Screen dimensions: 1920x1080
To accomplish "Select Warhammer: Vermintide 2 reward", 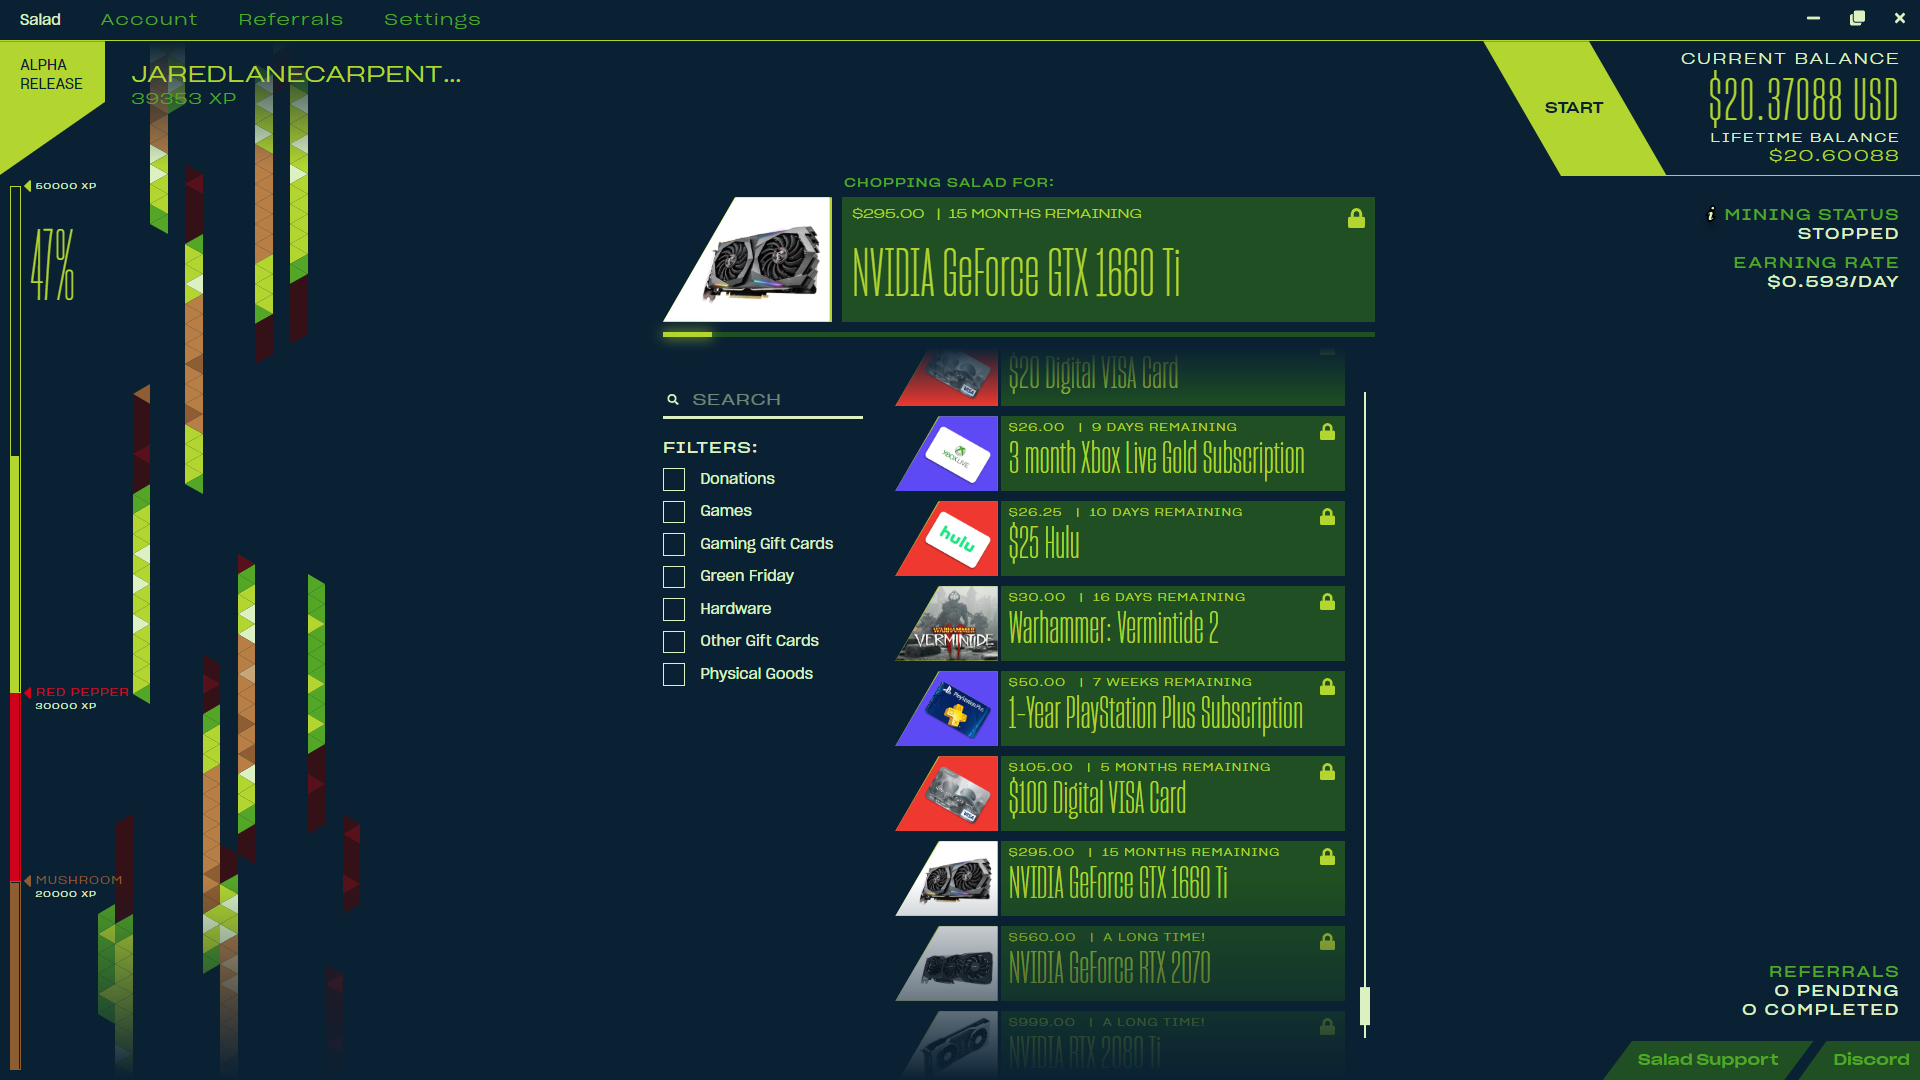I will click(x=1172, y=624).
